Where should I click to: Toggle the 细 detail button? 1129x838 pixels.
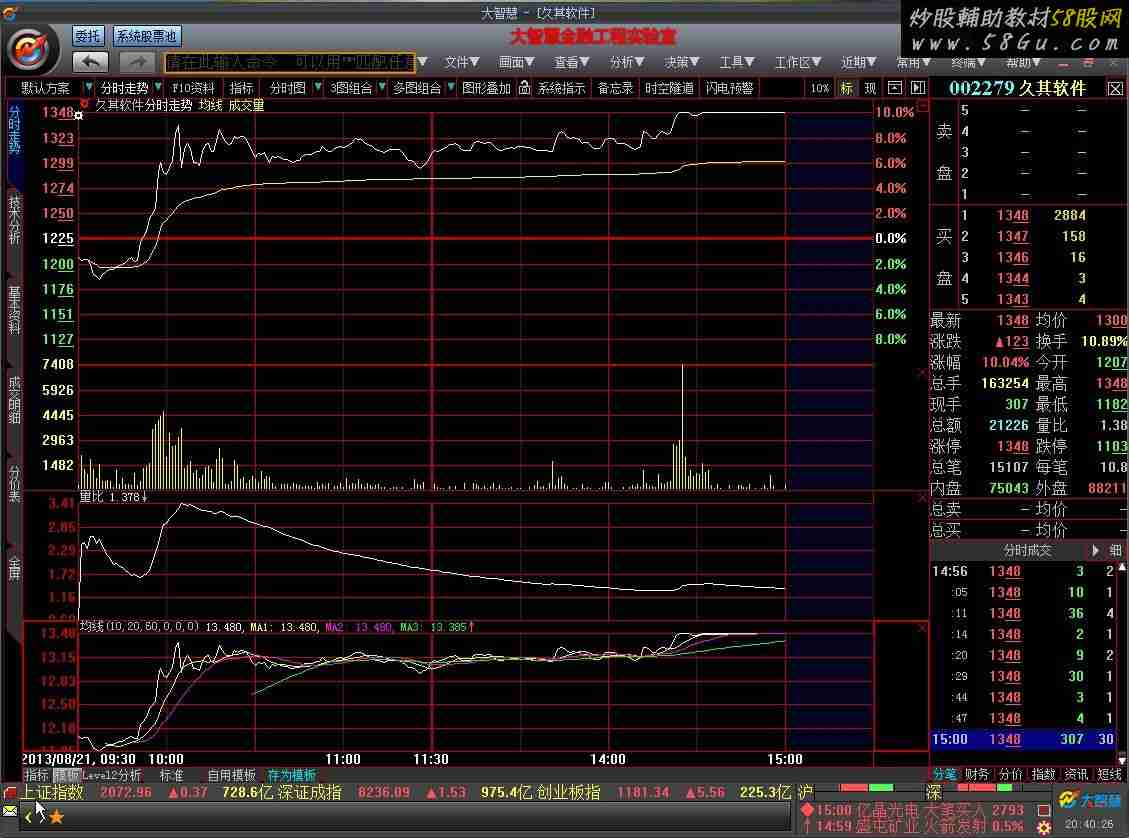[1115, 551]
